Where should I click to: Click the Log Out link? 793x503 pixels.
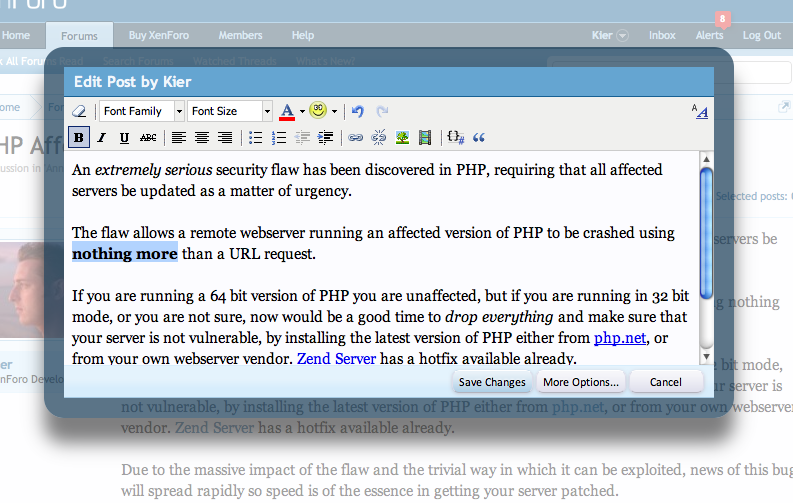click(x=762, y=35)
